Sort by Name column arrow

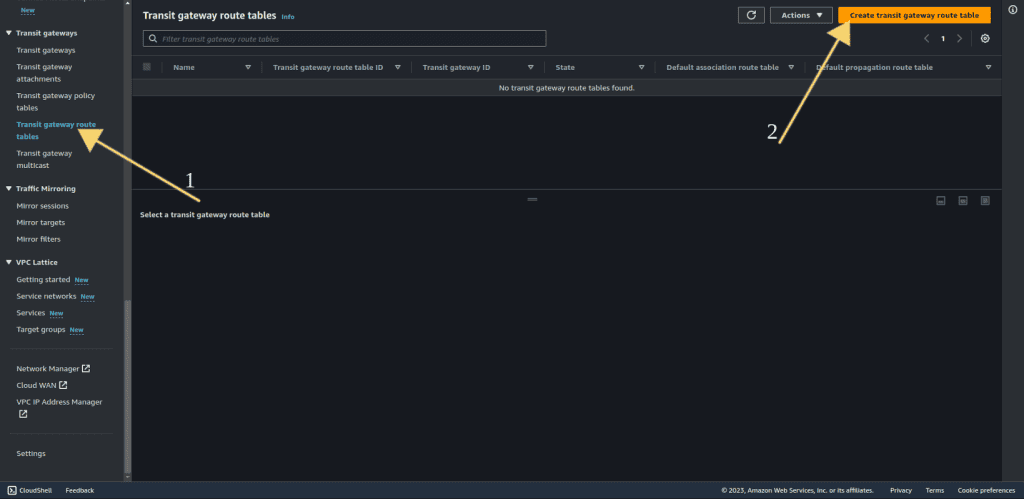click(248, 67)
